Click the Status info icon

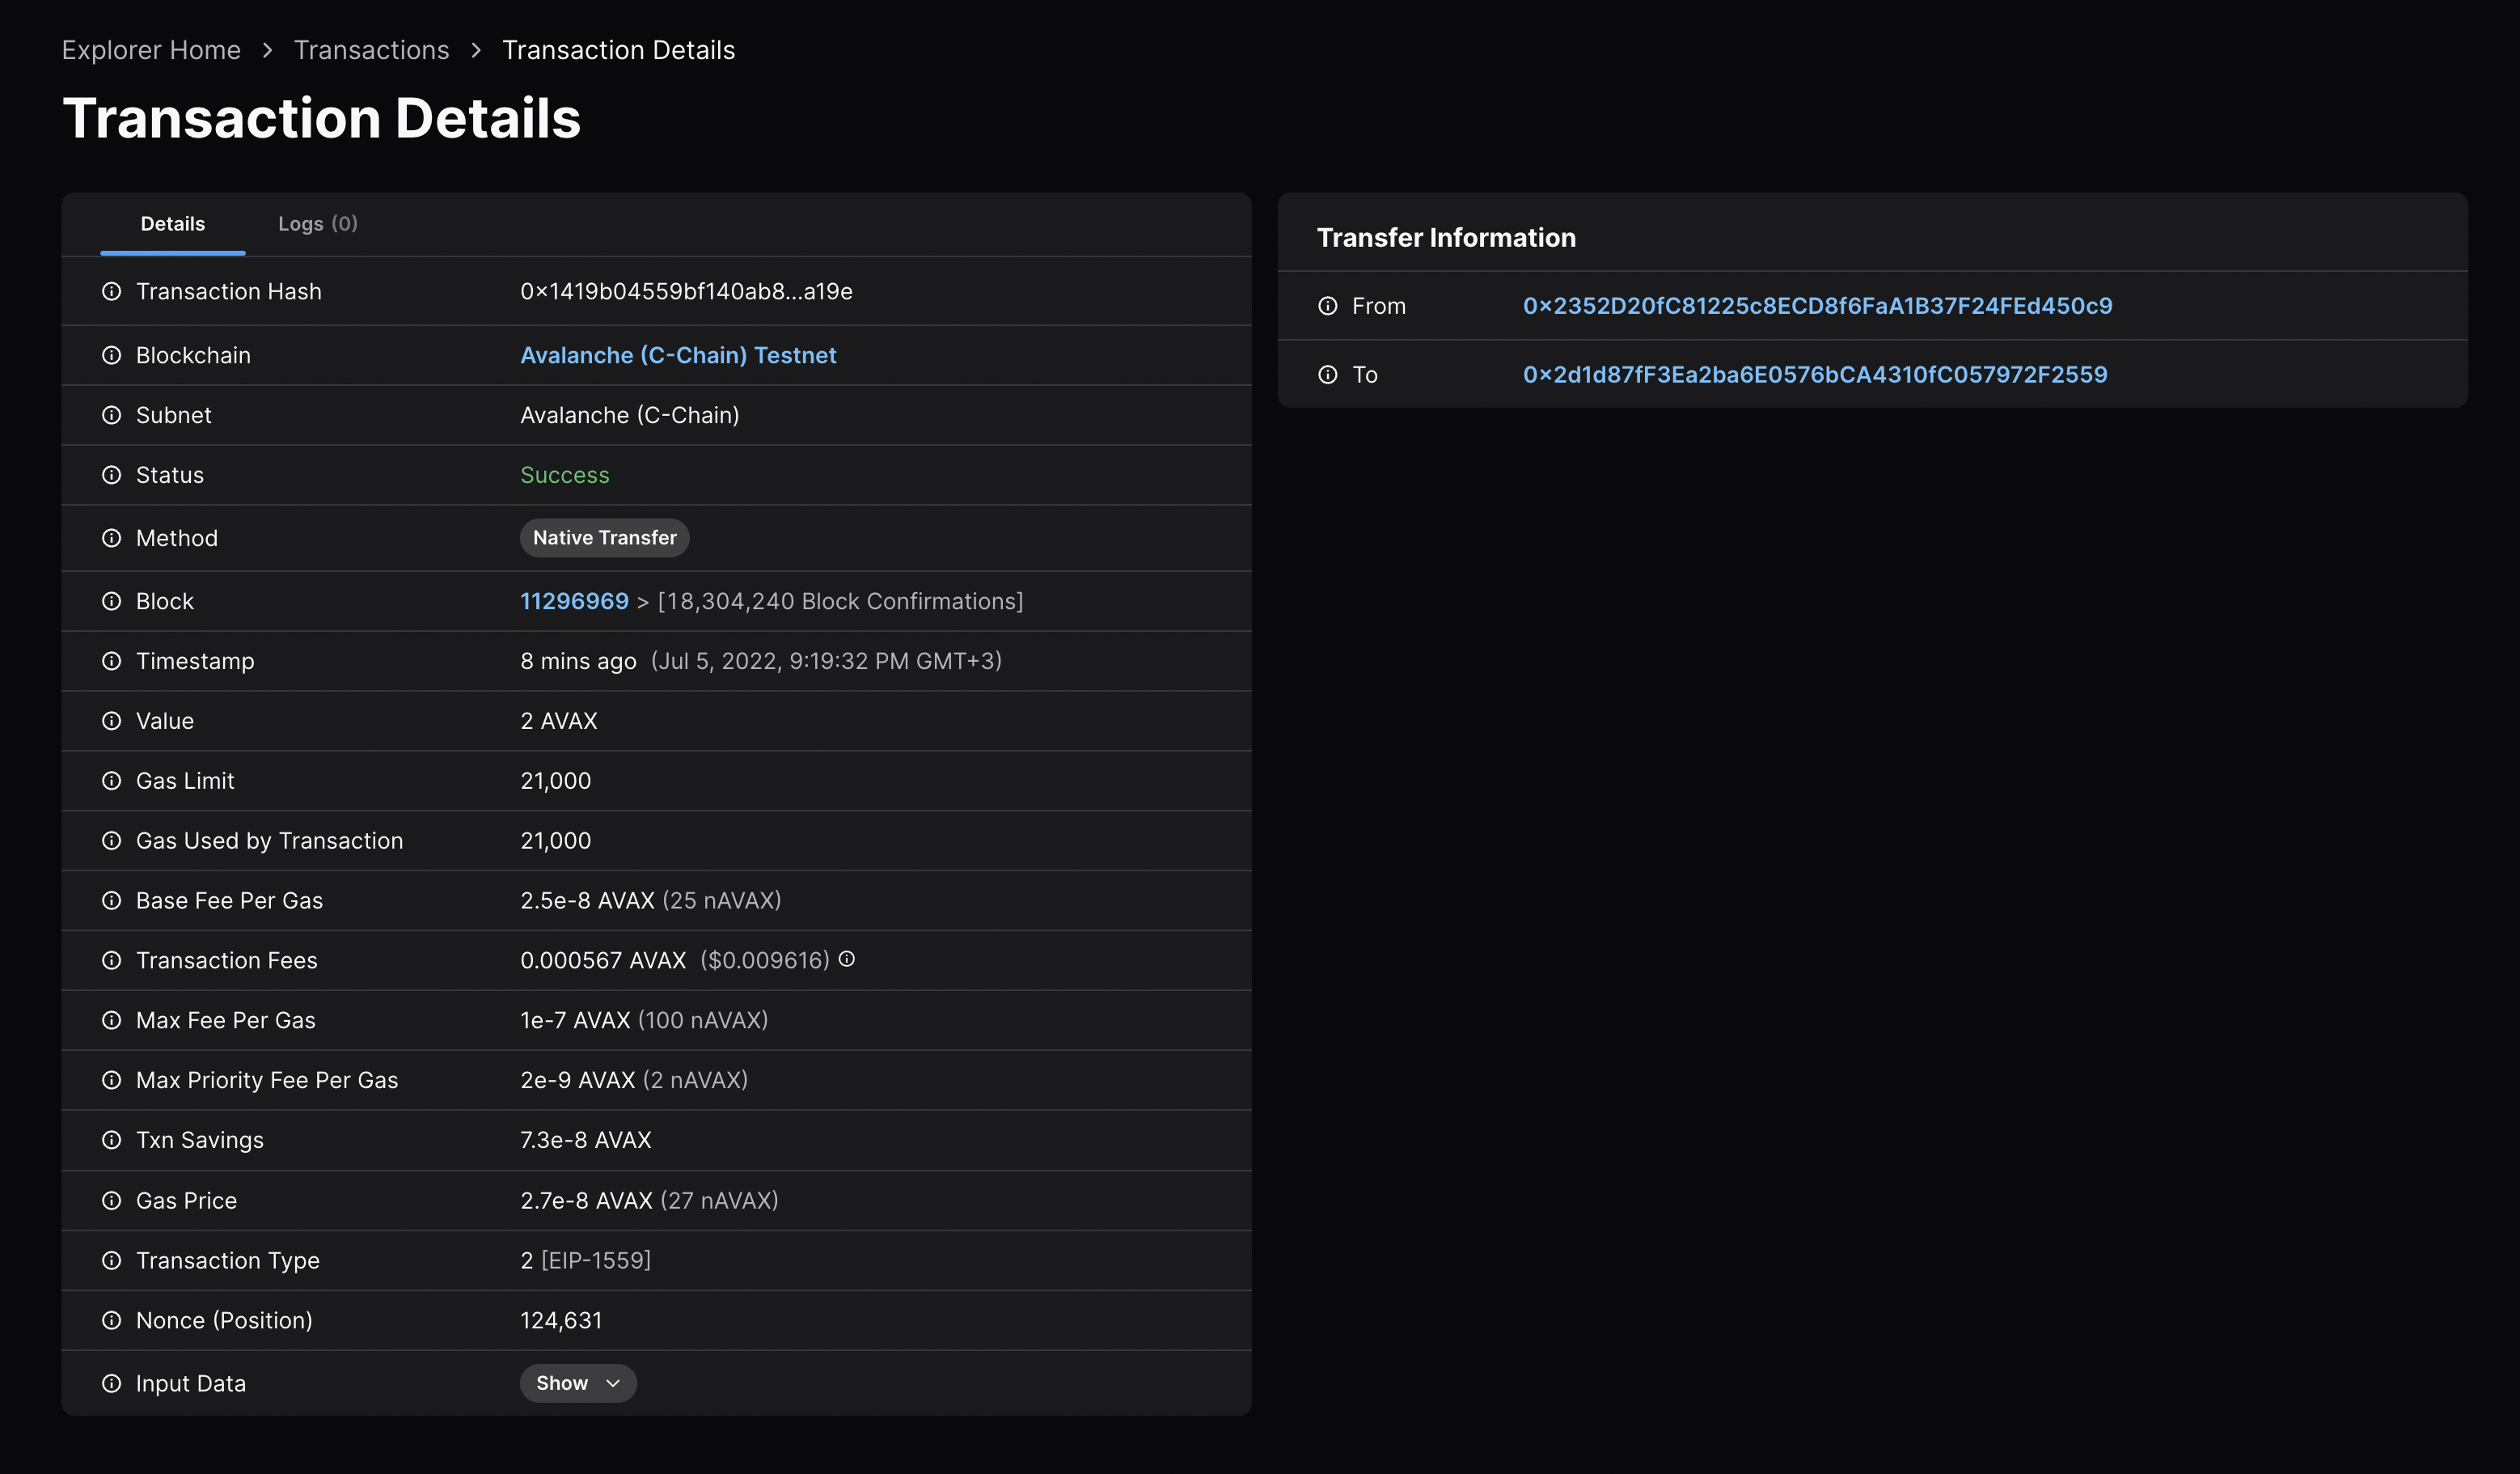pos(112,474)
